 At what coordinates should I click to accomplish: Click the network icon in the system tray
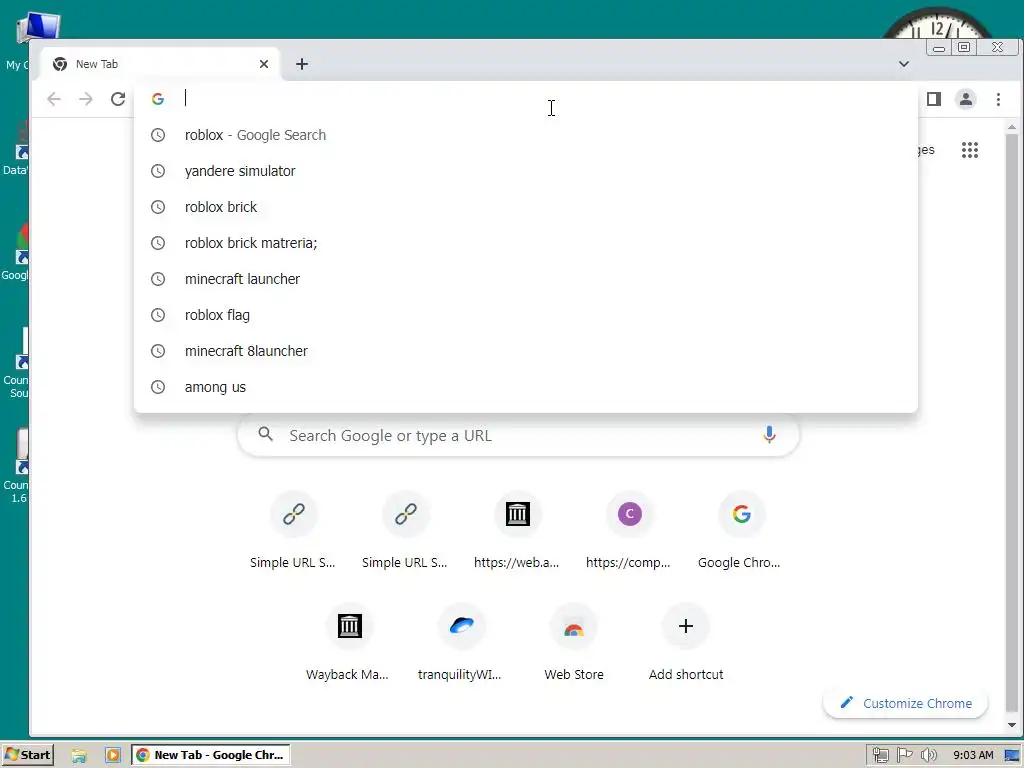[880, 756]
